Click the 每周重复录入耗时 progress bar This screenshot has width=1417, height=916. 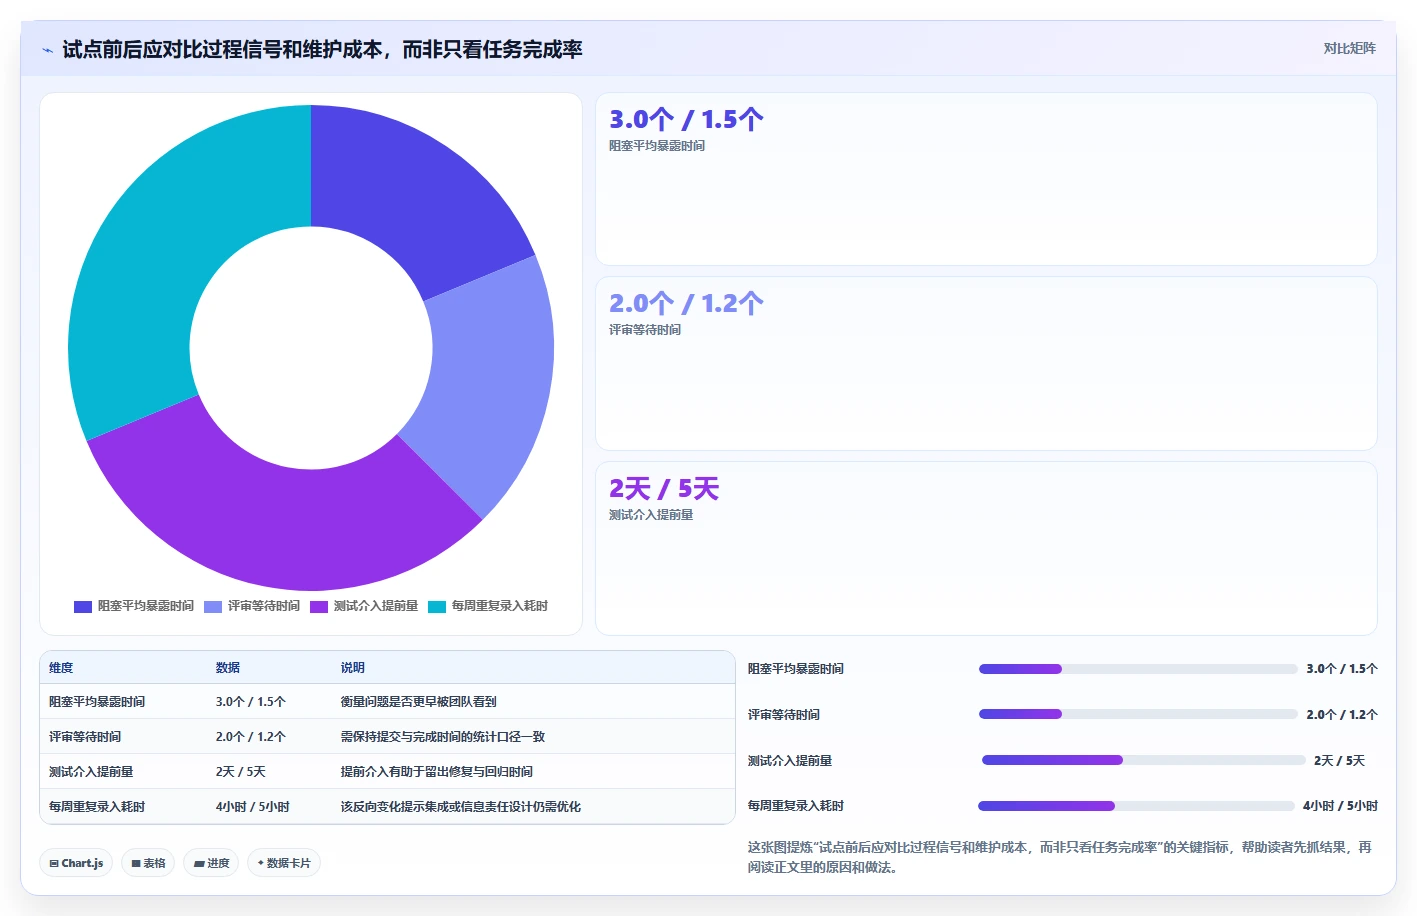pyautogui.click(x=1136, y=806)
